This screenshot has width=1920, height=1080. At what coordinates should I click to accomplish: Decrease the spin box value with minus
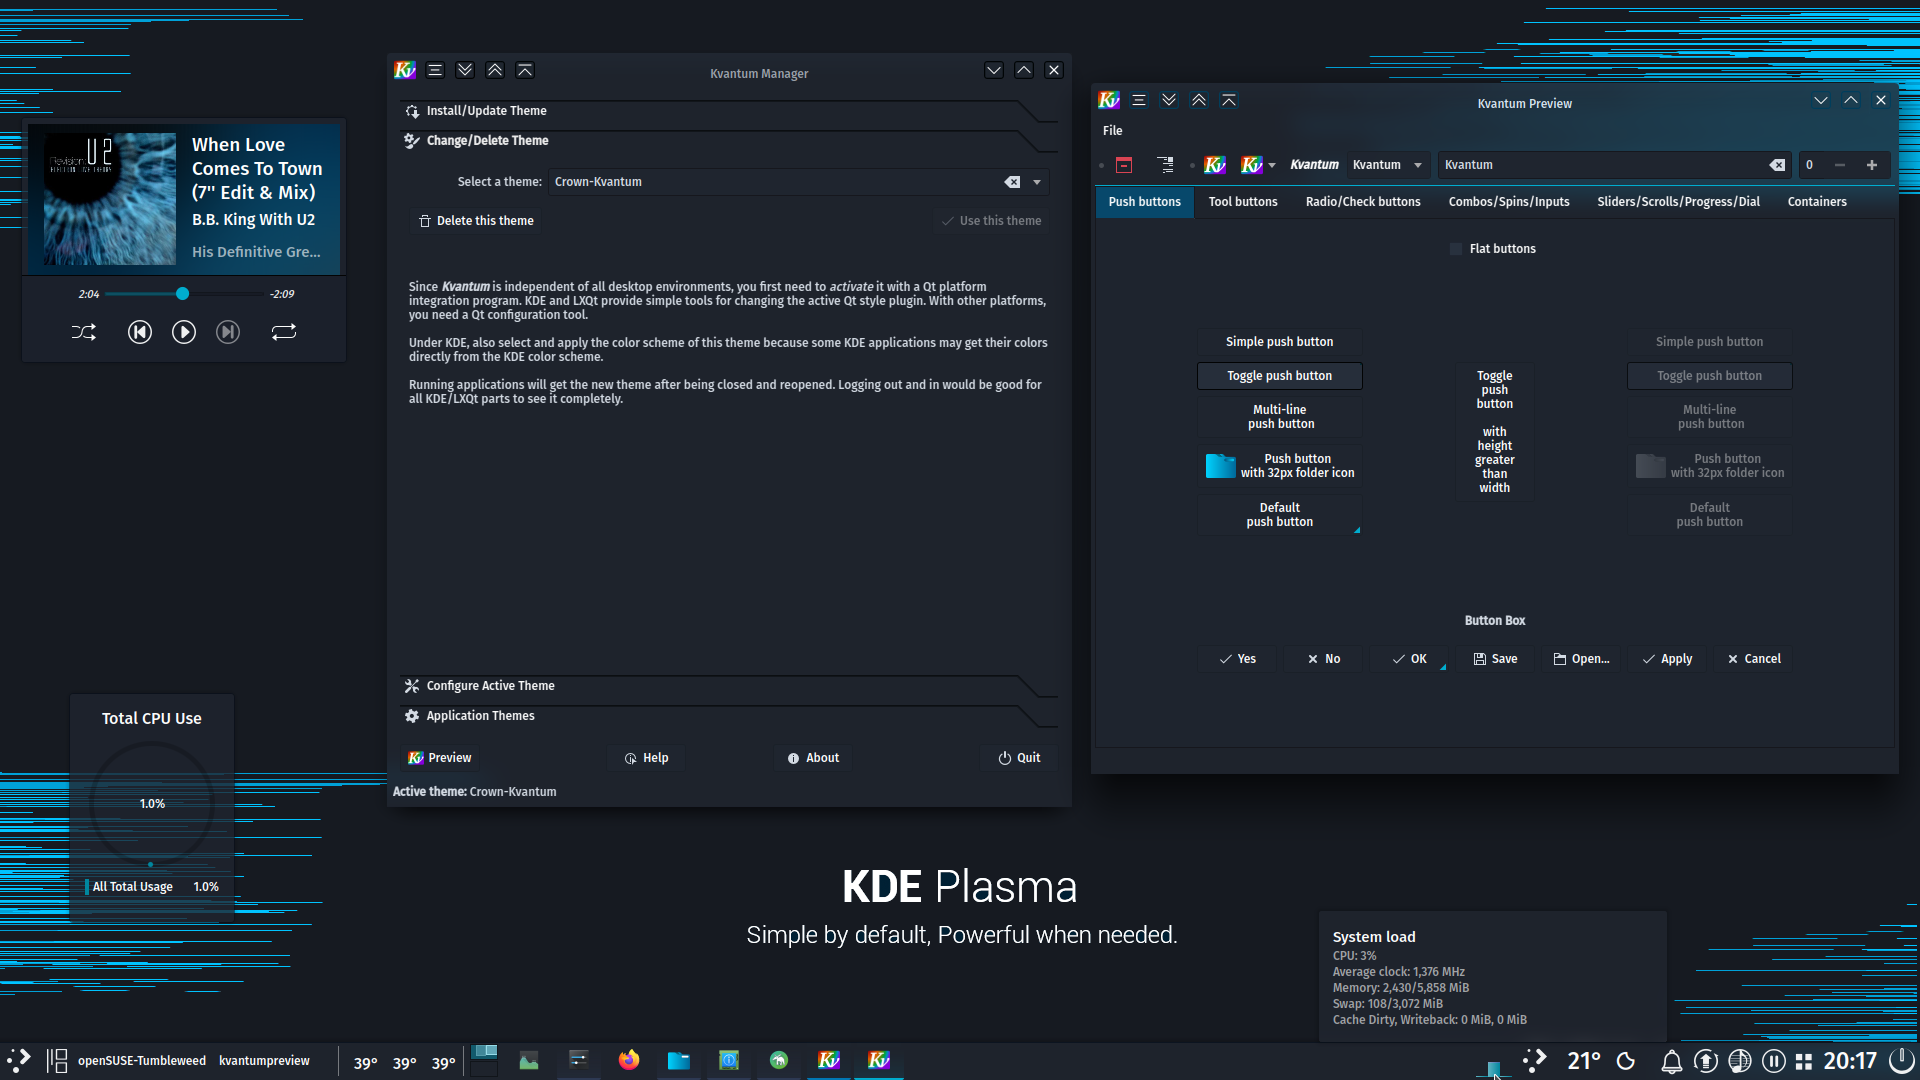pos(1840,165)
